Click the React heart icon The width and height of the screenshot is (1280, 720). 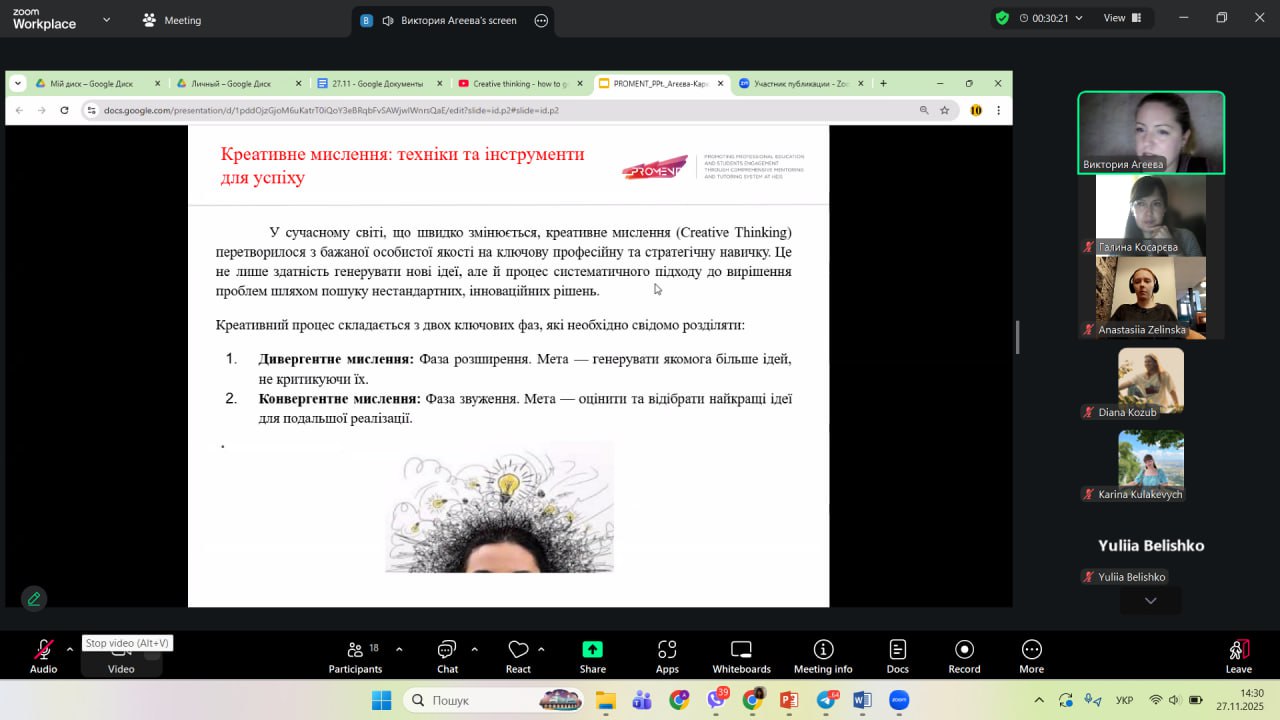pyautogui.click(x=518, y=656)
